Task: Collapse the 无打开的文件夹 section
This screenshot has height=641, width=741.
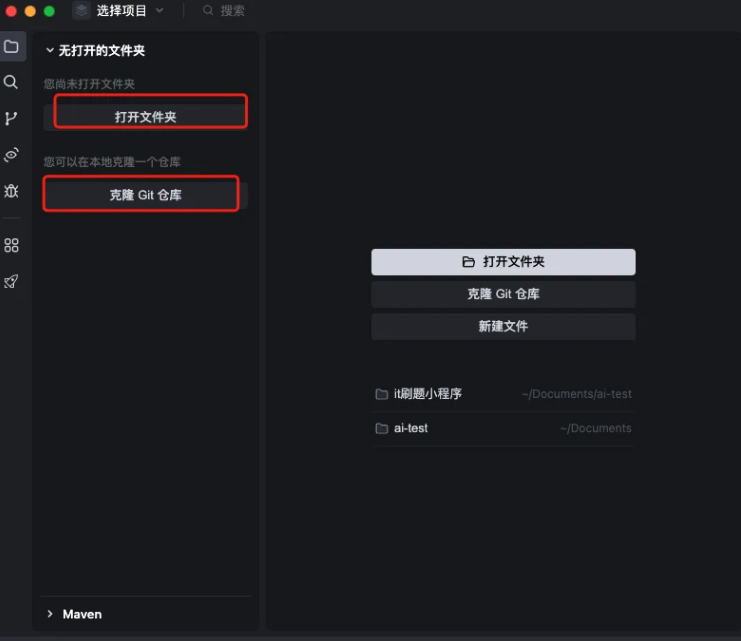Action: click(x=95, y=51)
